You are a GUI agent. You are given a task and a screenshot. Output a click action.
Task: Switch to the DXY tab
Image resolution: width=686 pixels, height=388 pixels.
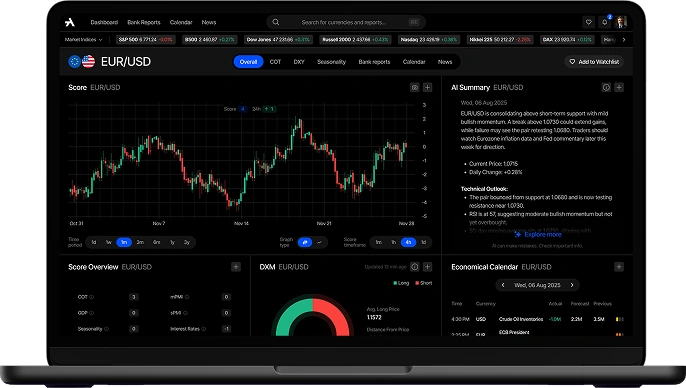pyautogui.click(x=299, y=62)
